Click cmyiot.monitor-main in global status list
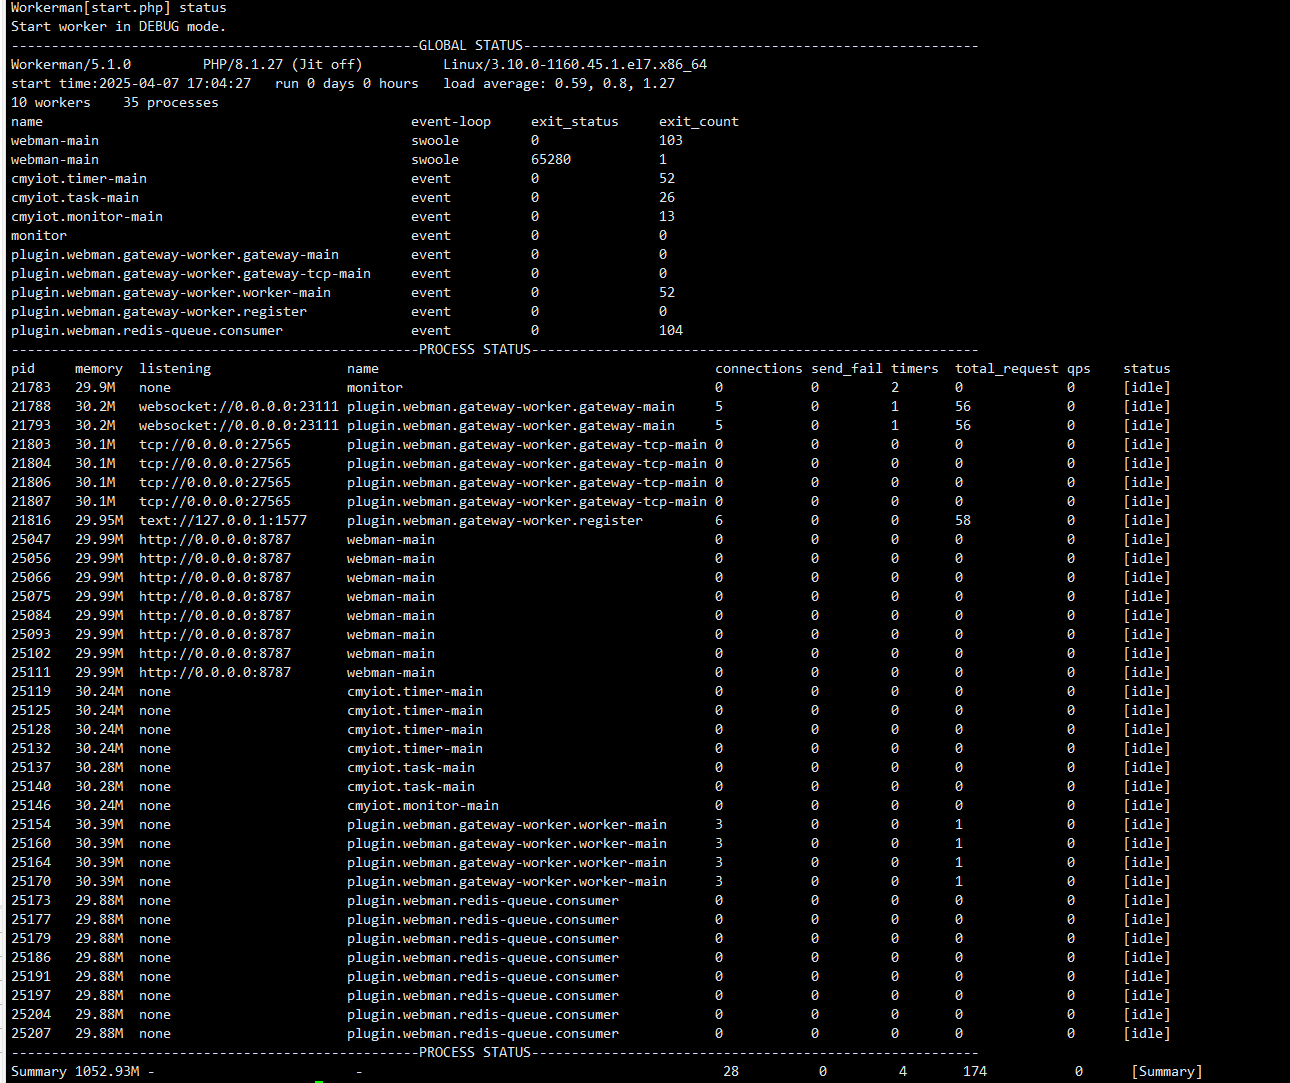 87,216
